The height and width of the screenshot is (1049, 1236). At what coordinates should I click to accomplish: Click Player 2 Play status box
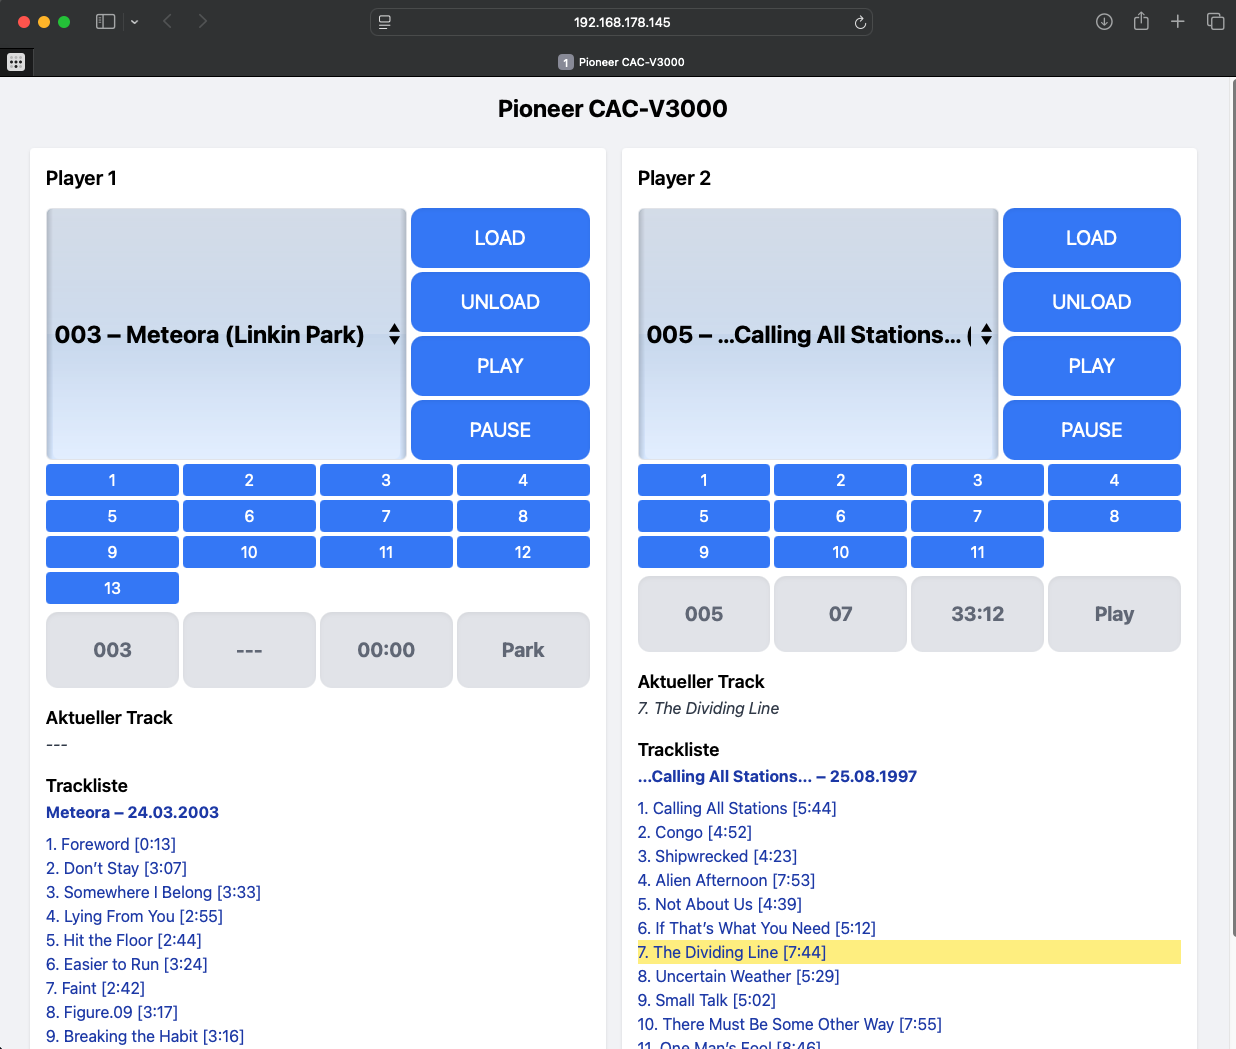(x=1114, y=614)
